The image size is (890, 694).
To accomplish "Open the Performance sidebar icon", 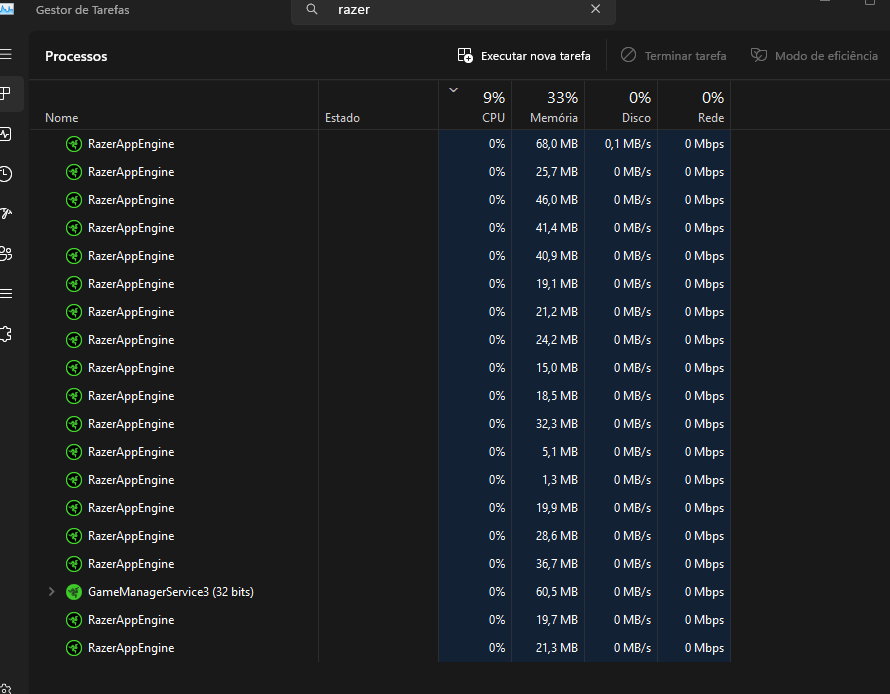I will (x=6, y=134).
